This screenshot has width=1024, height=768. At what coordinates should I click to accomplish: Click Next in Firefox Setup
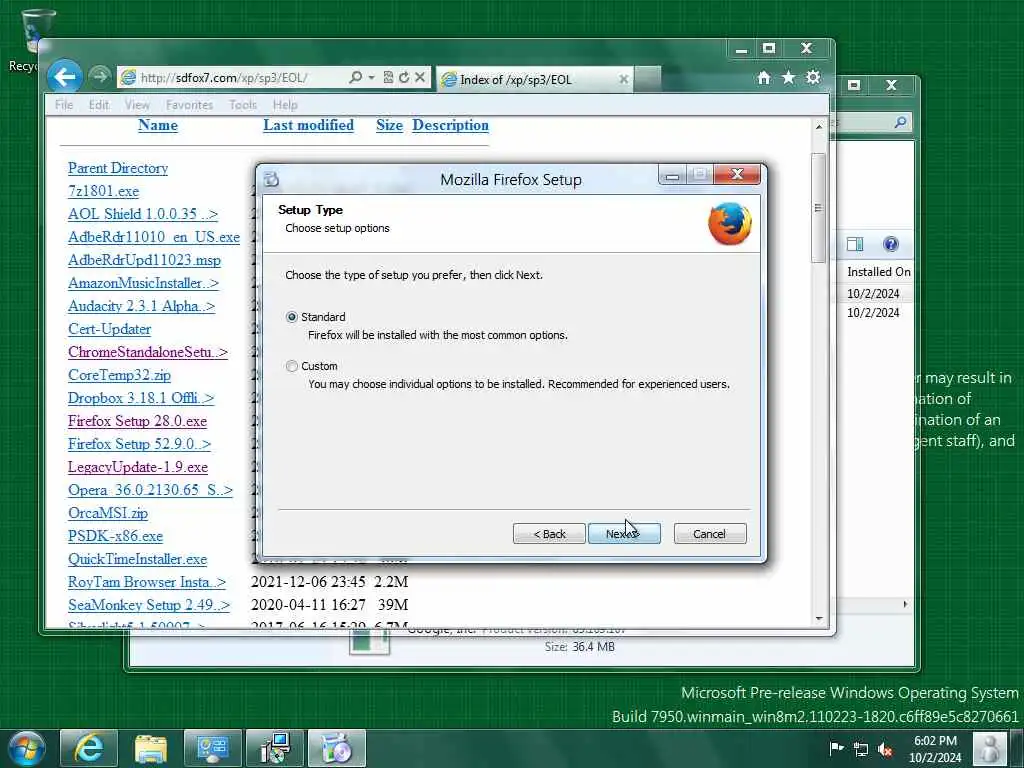(x=624, y=534)
